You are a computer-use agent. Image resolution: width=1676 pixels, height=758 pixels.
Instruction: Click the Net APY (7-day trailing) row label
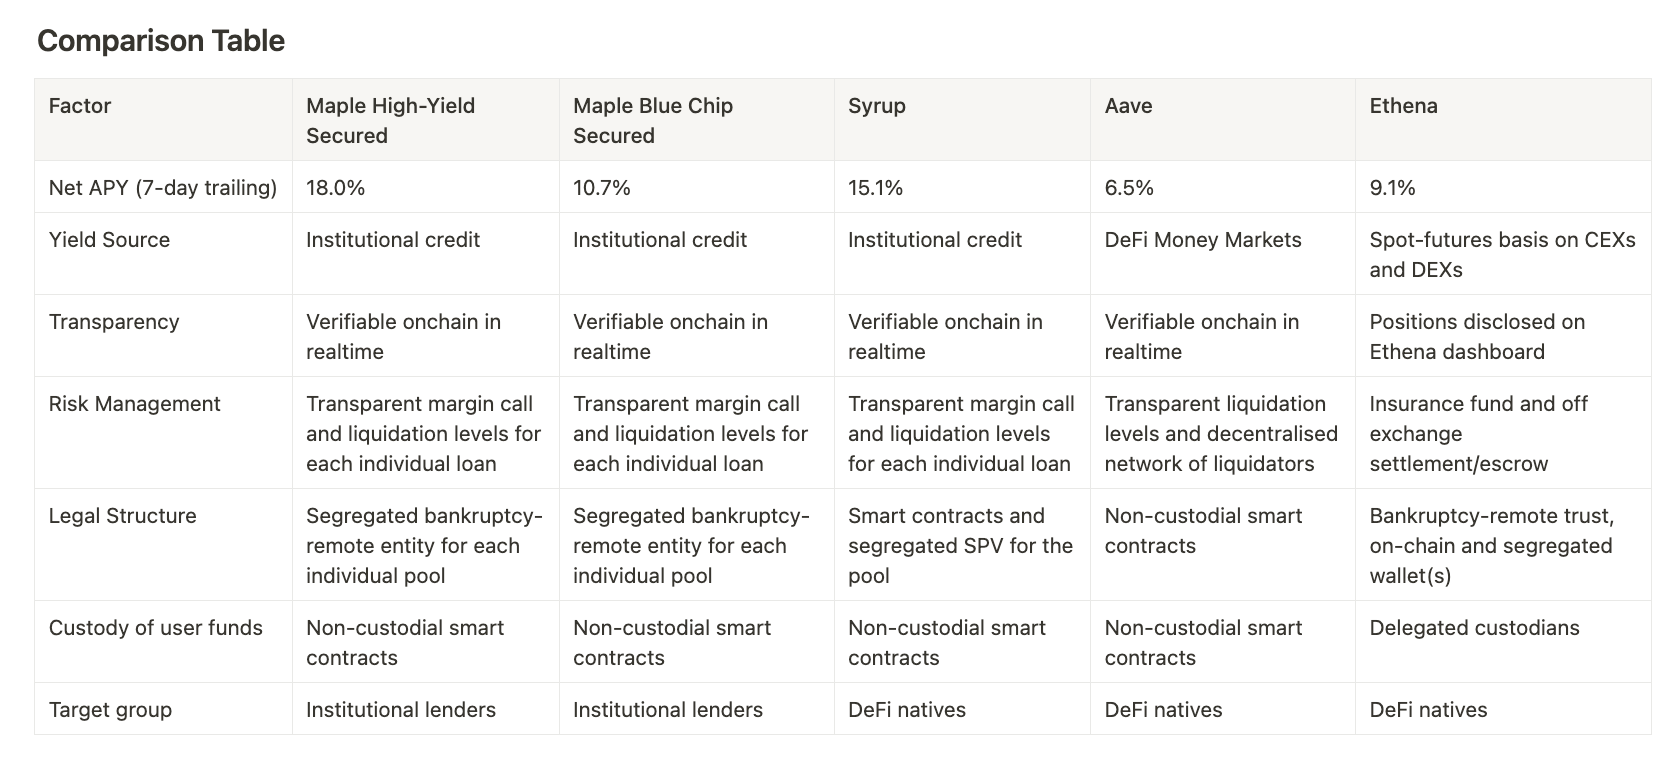click(163, 188)
